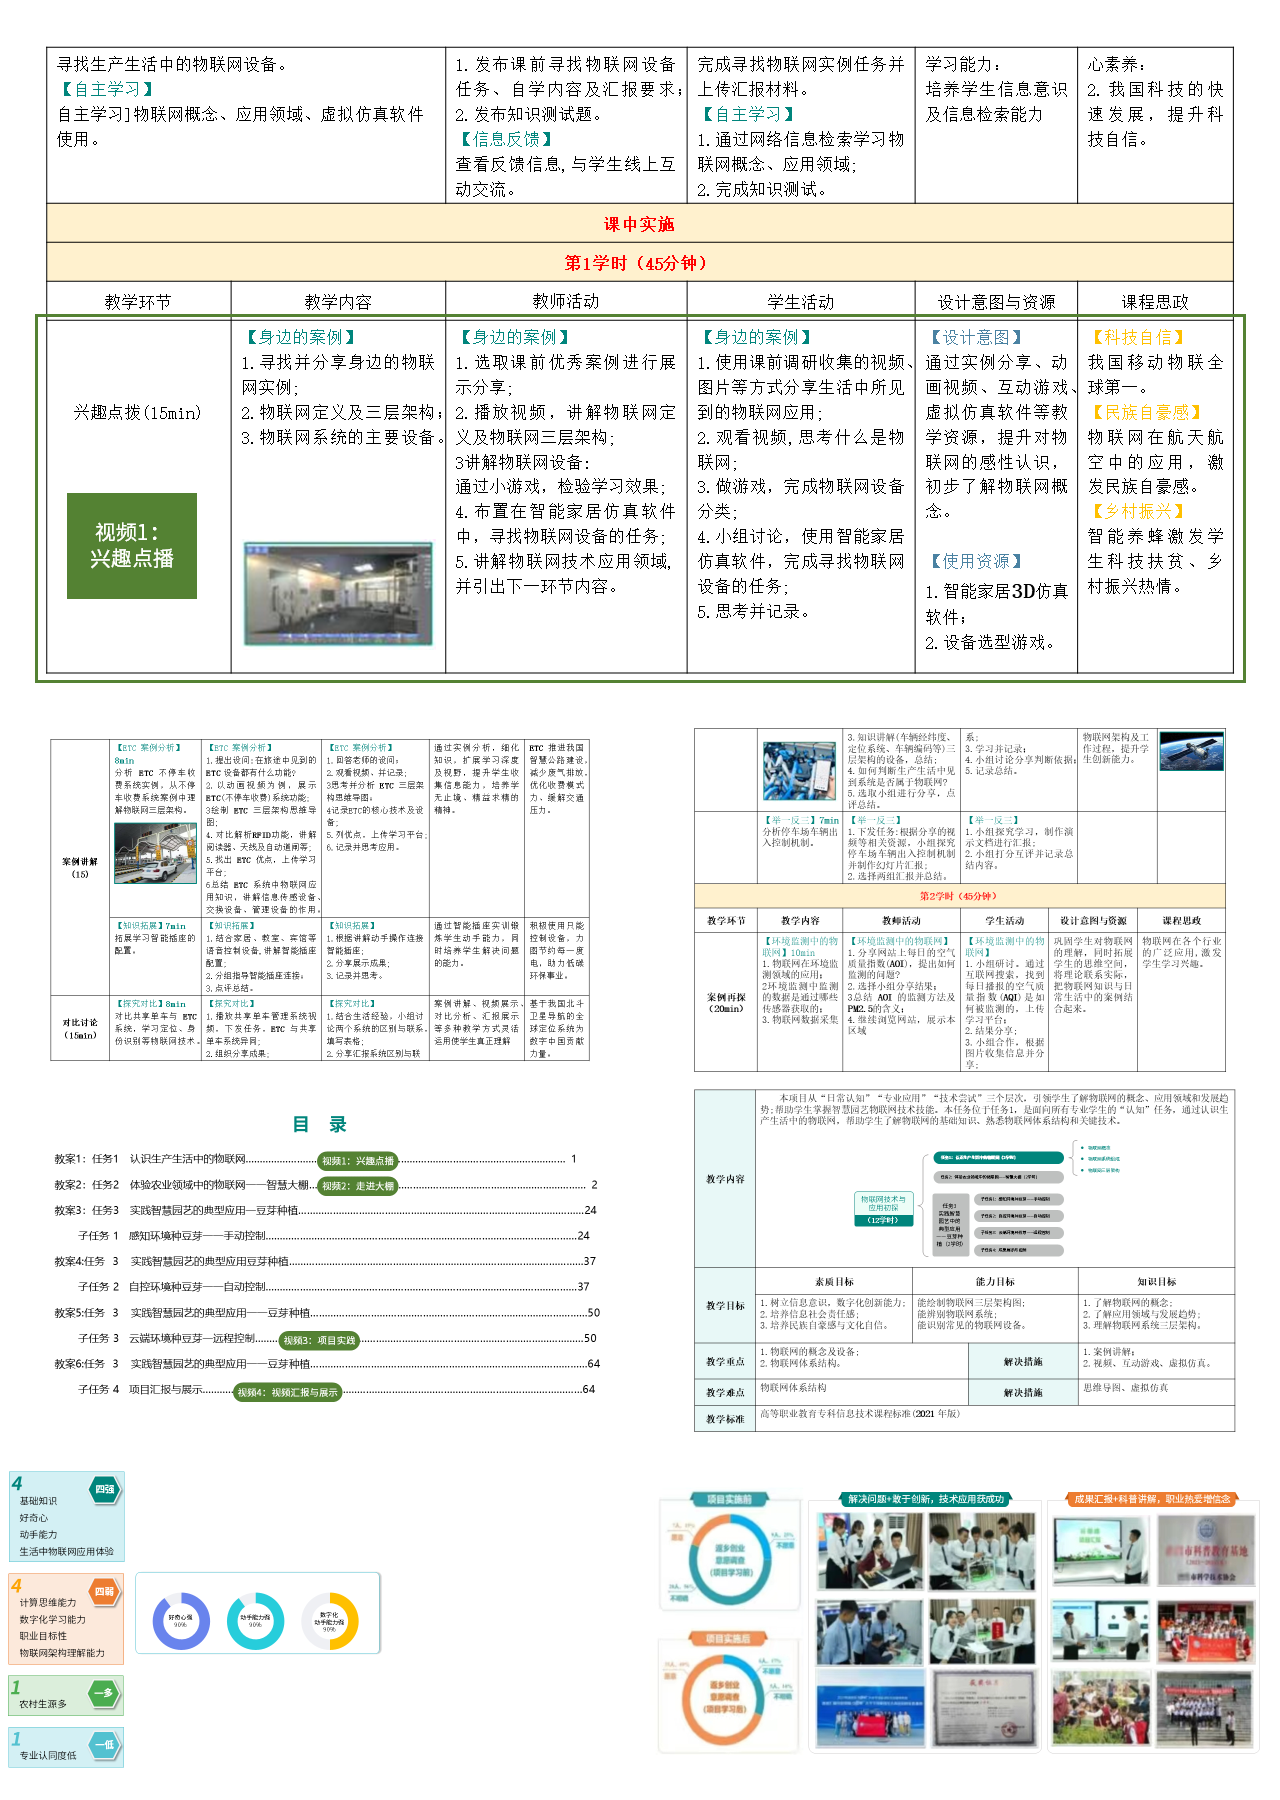Open the student presenting at green screen photo
1280x1800 pixels.
point(1103,1551)
